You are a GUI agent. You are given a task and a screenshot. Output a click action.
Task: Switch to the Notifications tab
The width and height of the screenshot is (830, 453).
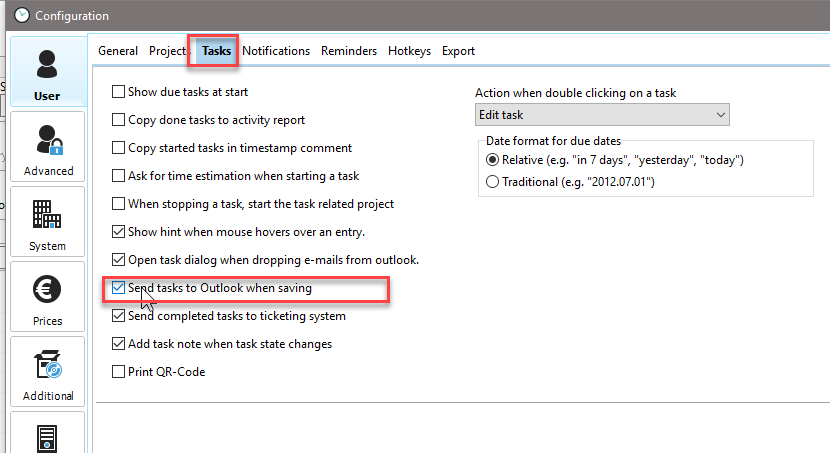pyautogui.click(x=276, y=51)
